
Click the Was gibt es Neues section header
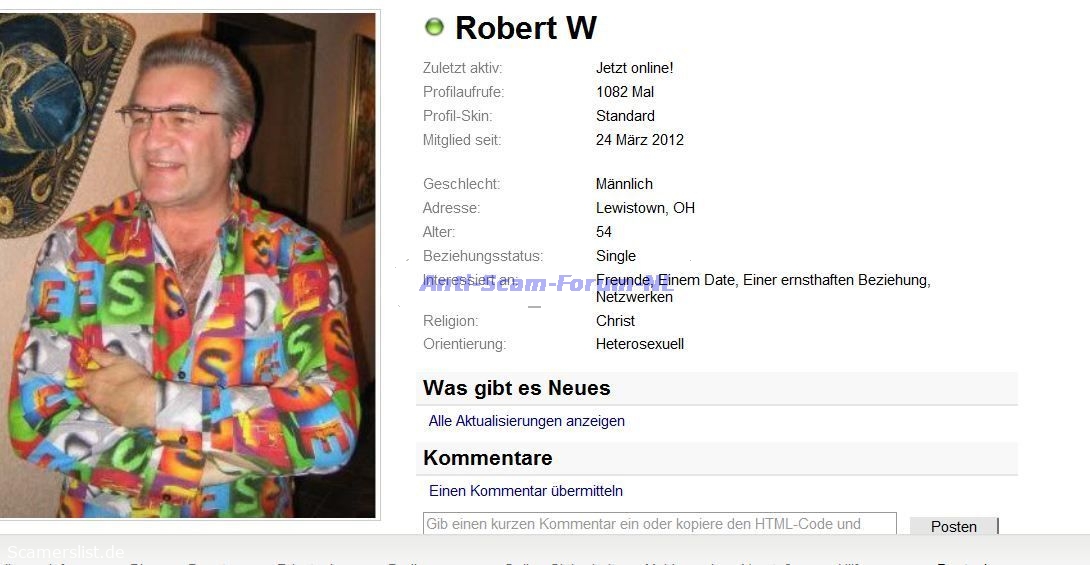click(x=717, y=388)
